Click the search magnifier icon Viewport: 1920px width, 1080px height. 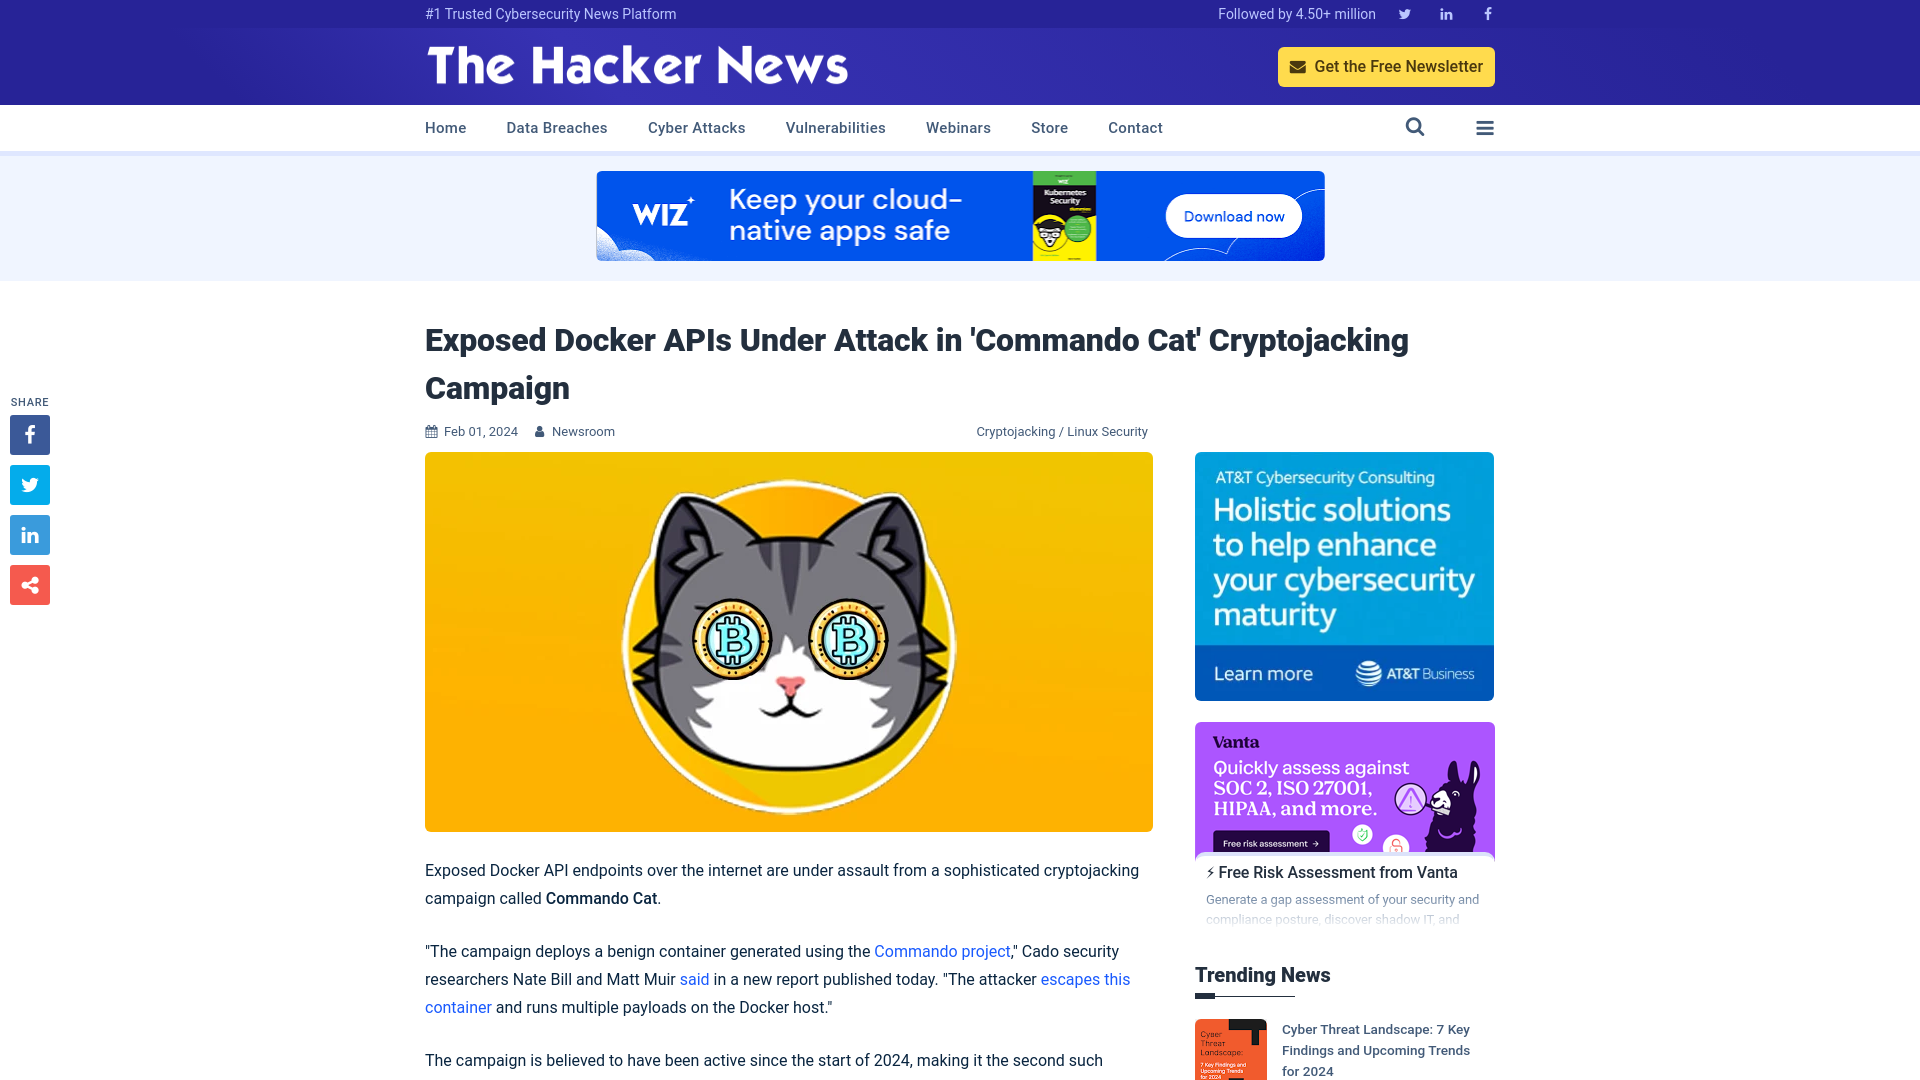pyautogui.click(x=1415, y=128)
